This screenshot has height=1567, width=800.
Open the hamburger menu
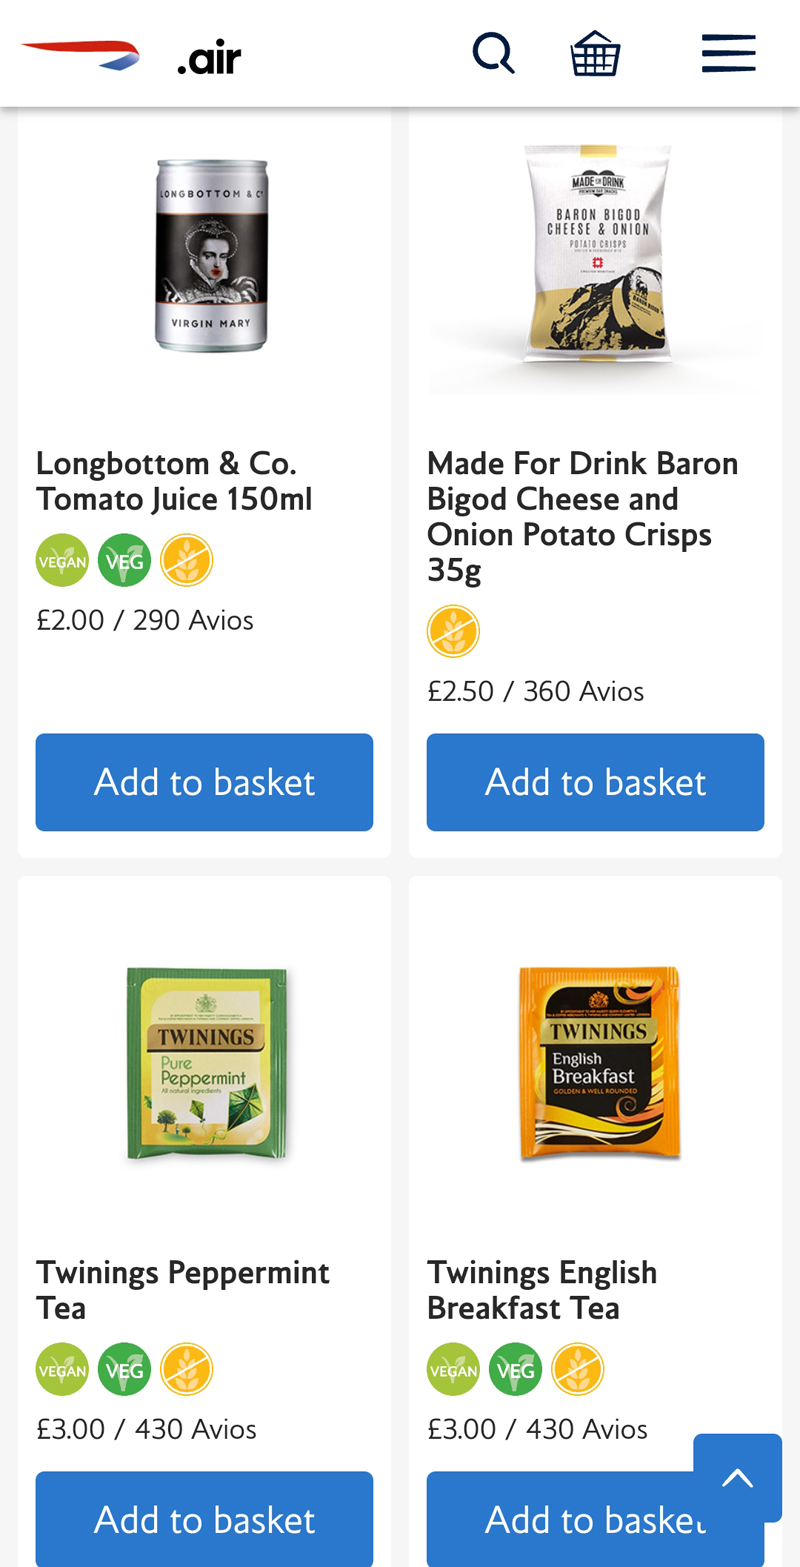pos(728,53)
